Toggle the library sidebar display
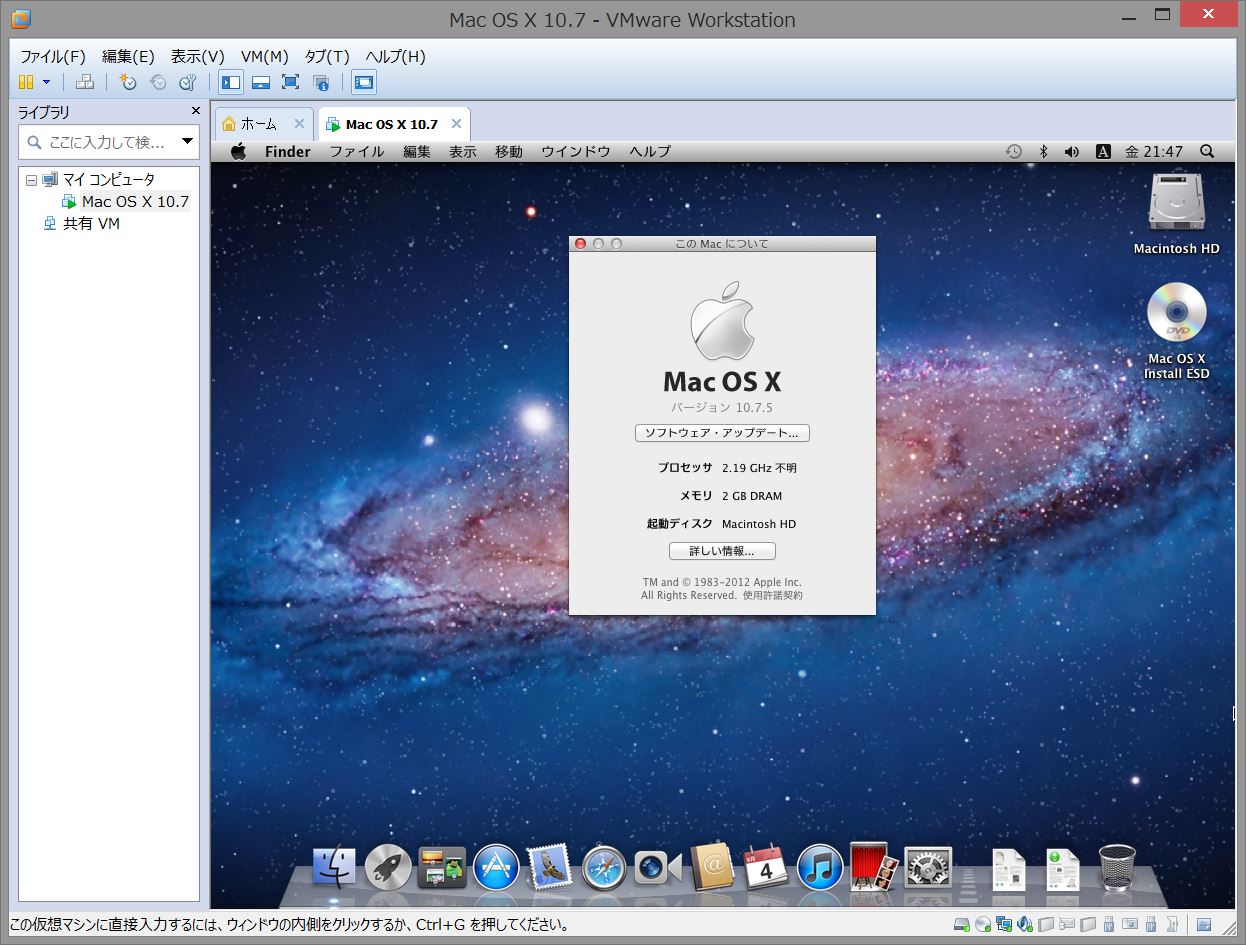Screen dimensions: 1246x945 tap(231, 82)
